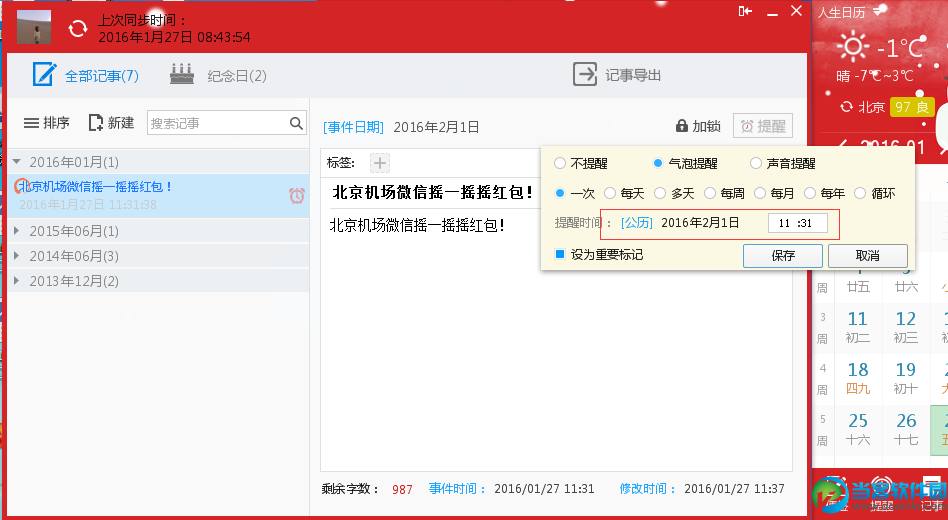
Task: Click the sync refresh icon
Action: pyautogui.click(x=77, y=28)
